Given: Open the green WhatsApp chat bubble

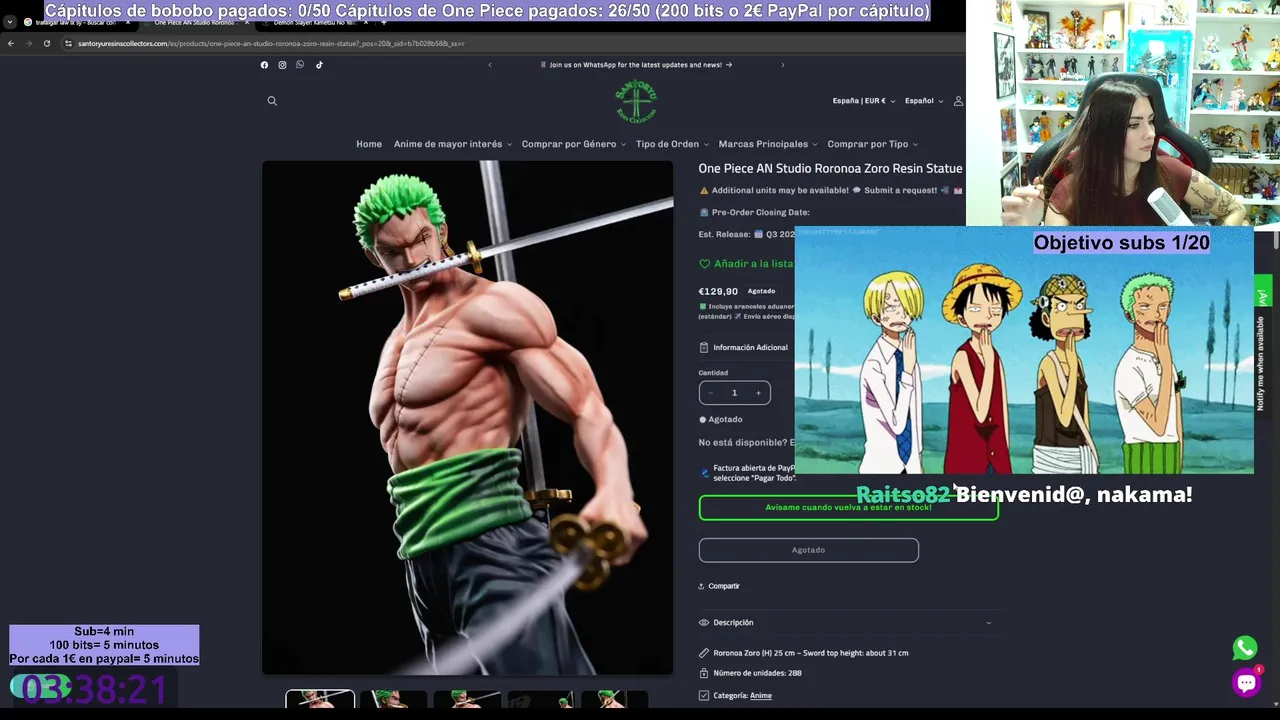Looking at the screenshot, I should pyautogui.click(x=1245, y=648).
